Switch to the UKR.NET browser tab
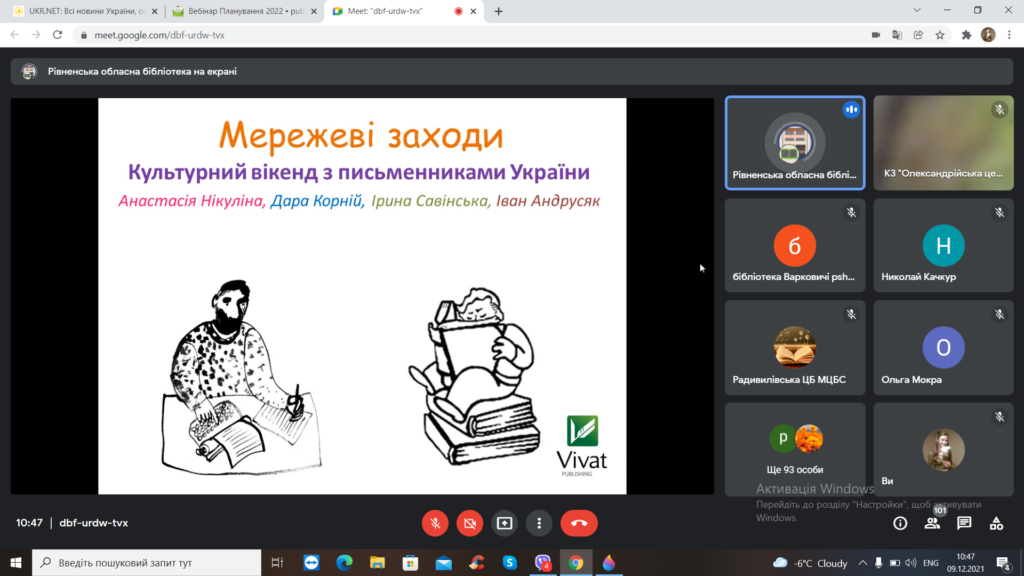The height and width of the screenshot is (576, 1024). click(x=80, y=11)
